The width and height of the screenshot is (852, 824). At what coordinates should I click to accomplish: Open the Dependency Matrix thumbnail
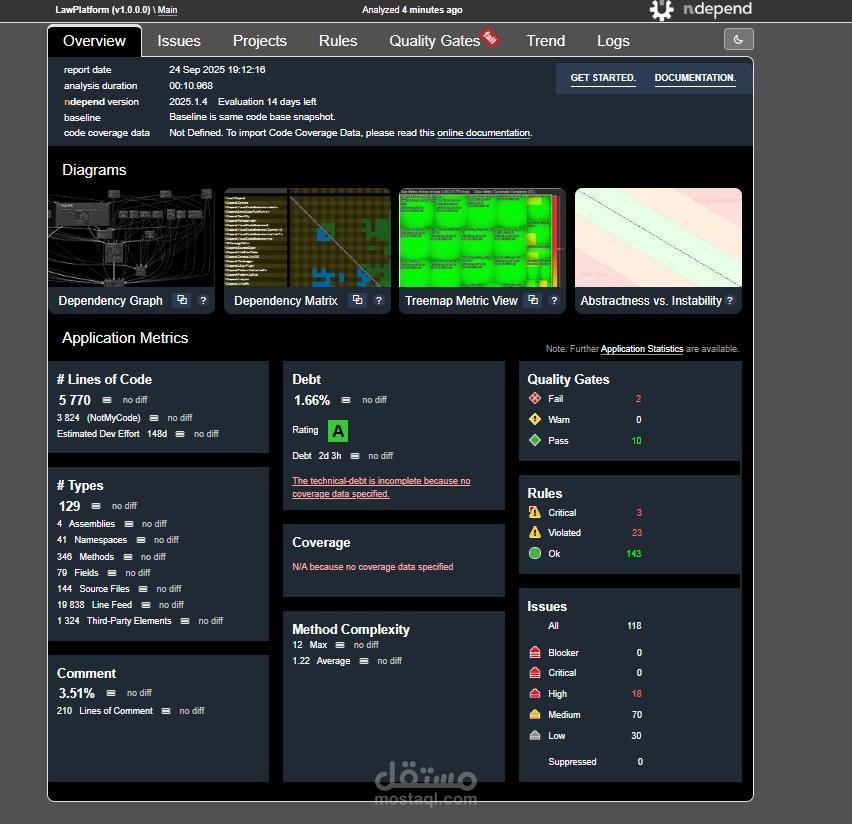[x=307, y=238]
